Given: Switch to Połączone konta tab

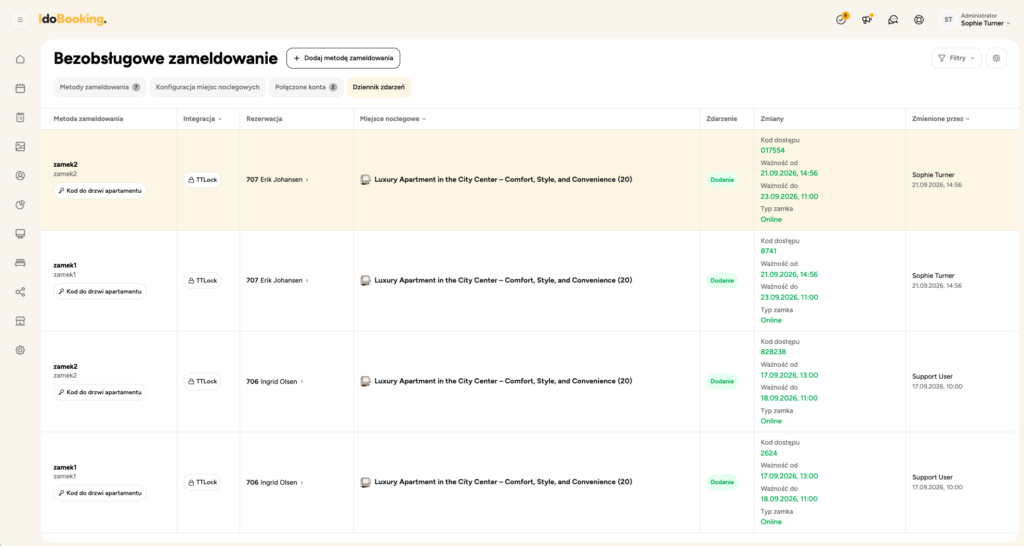Looking at the screenshot, I should pos(306,87).
